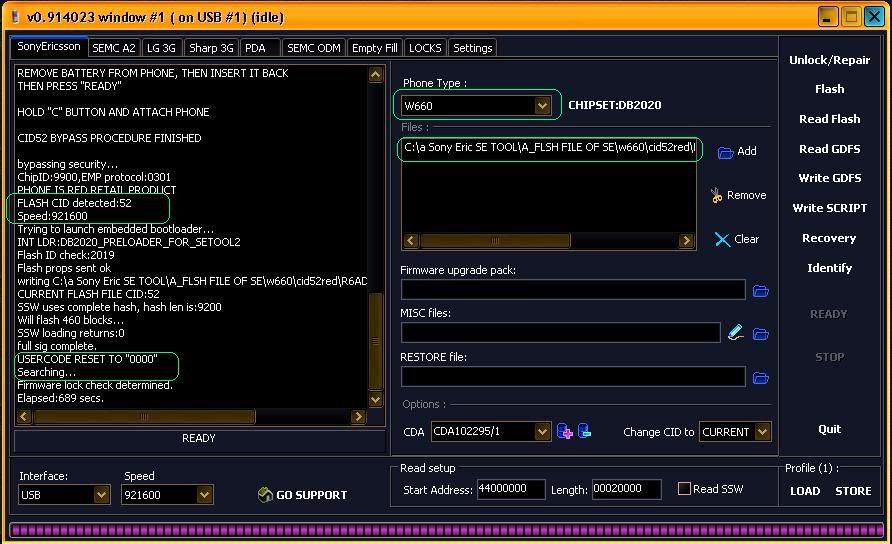This screenshot has height=544, width=892.
Task: Click the Files list scrollbar left arrow
Action: pos(411,241)
